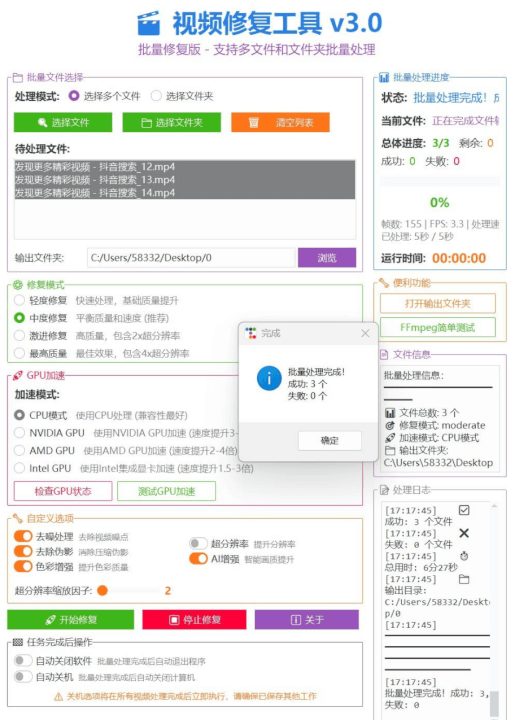Click 测试GPU加速 button
Viewport: 515px width, 720px height.
coord(166,491)
